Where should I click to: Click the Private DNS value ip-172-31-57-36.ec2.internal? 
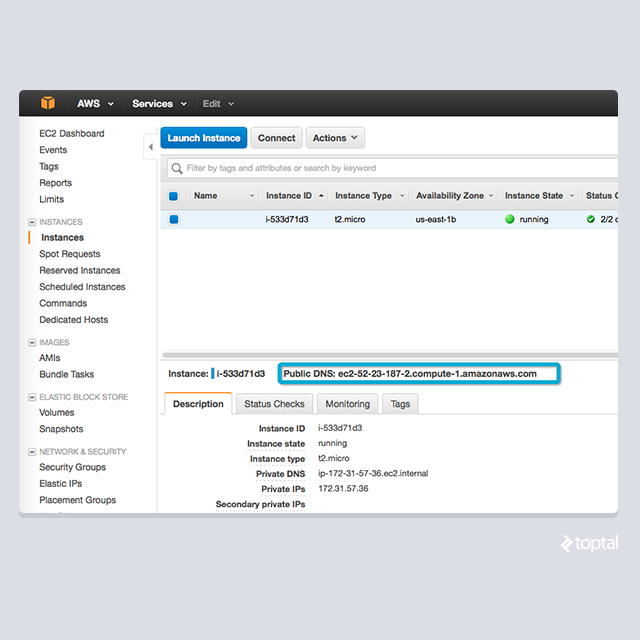point(373,473)
